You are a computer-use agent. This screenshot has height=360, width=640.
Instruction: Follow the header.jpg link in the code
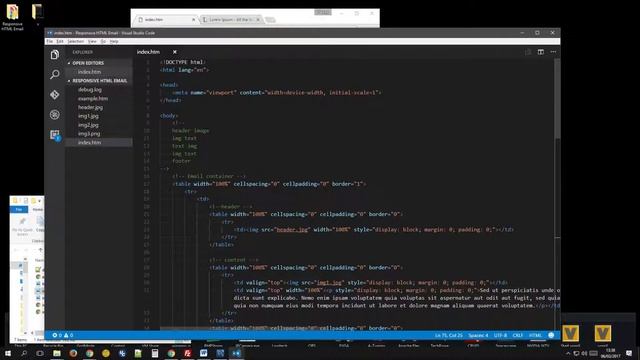pyautogui.click(x=292, y=229)
